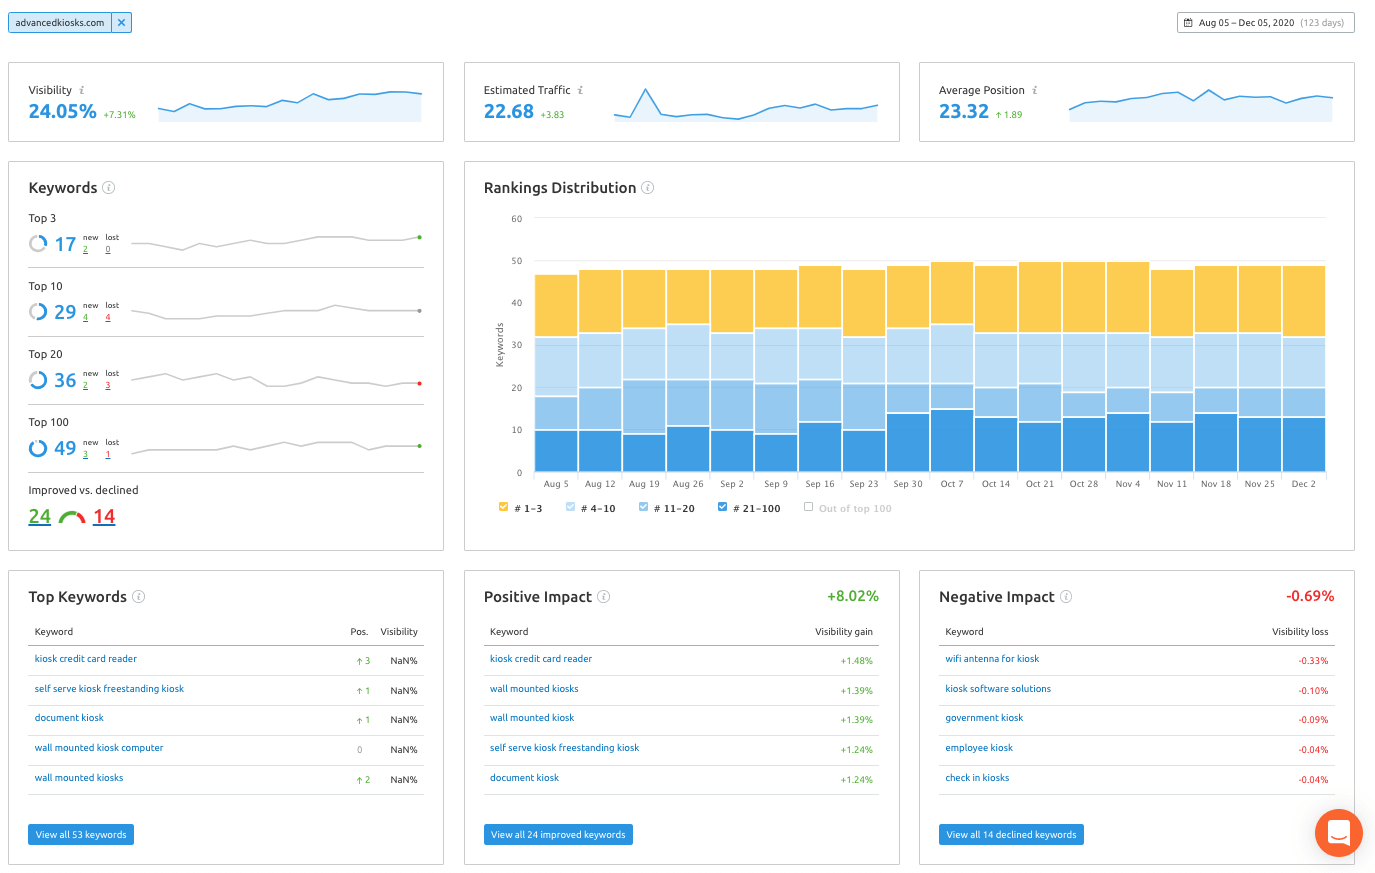Screen dimensions: 1375x873
Task: Toggle the #1-3 rankings legend checkbox
Action: [503, 507]
